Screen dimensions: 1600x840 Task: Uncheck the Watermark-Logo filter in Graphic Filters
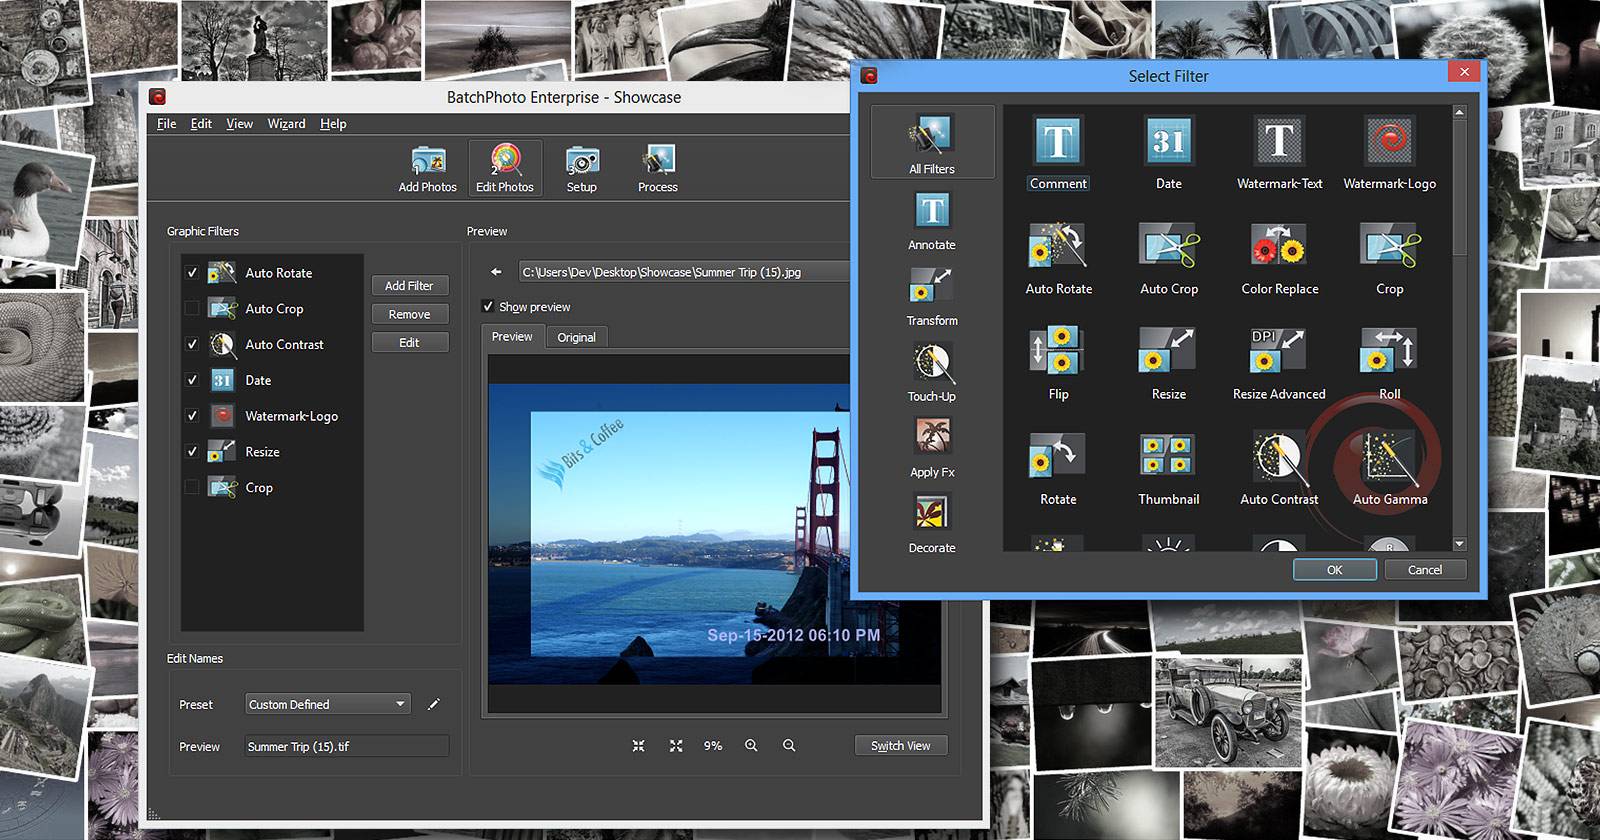click(192, 416)
